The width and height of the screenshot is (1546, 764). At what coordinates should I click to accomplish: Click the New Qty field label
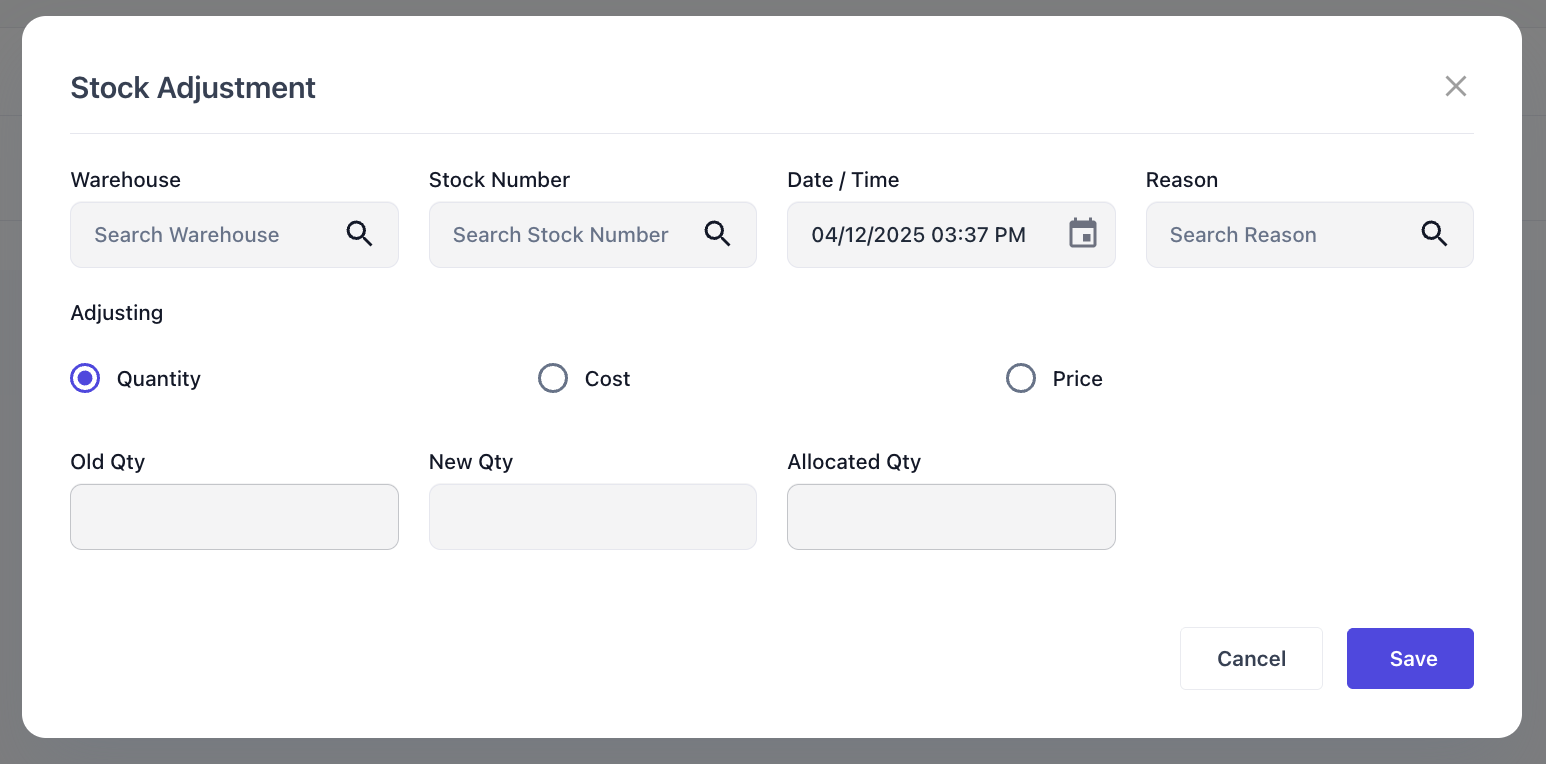coord(471,462)
